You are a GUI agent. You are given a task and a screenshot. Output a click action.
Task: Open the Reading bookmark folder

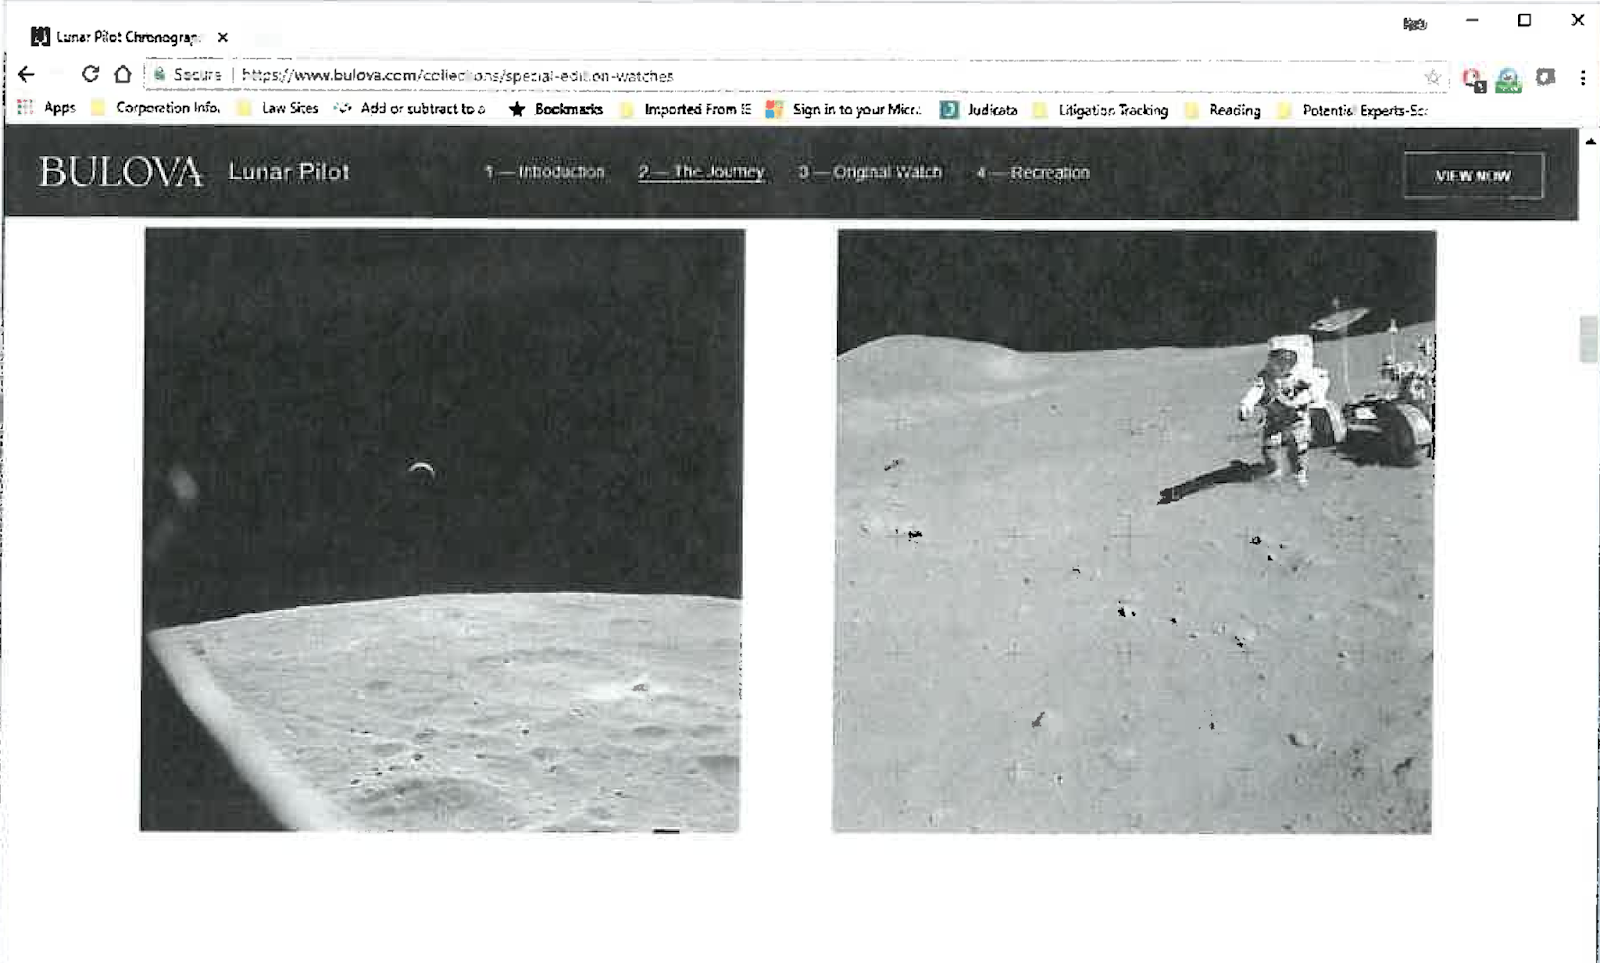coord(1223,110)
